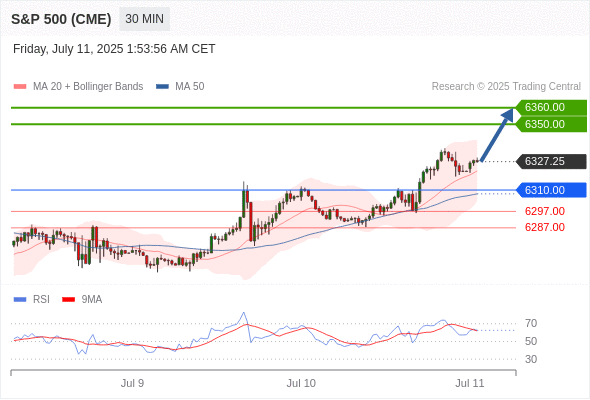Click the green 6350.00 resistance price tag
The image size is (590, 400).
pyautogui.click(x=551, y=124)
